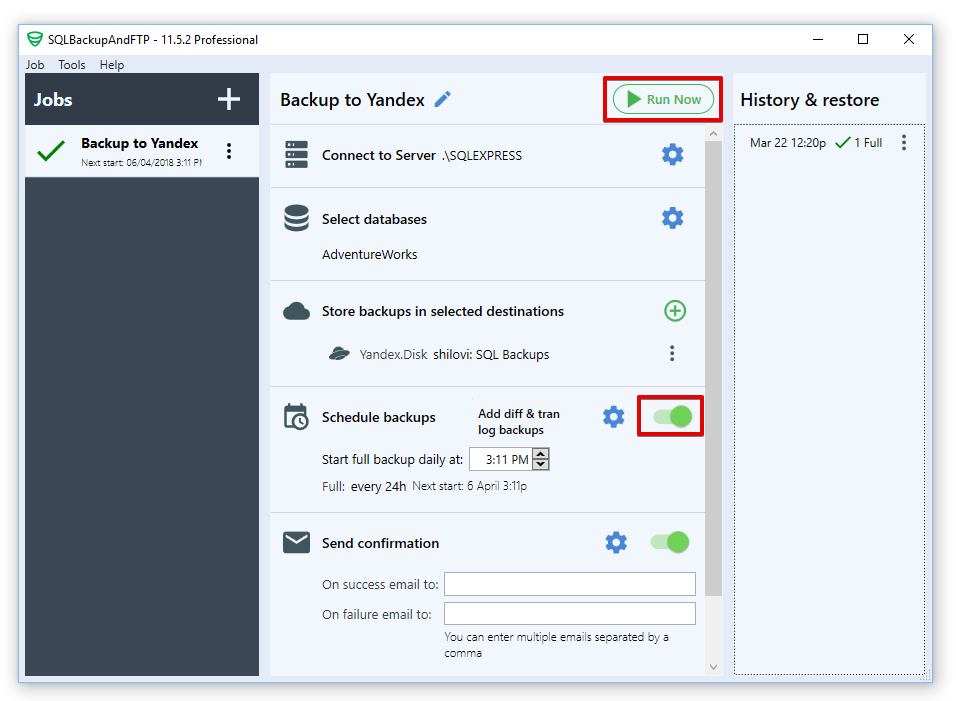Screen dimensions: 956x701
Task: Open Schedule backups settings gear
Action: pyautogui.click(x=614, y=417)
